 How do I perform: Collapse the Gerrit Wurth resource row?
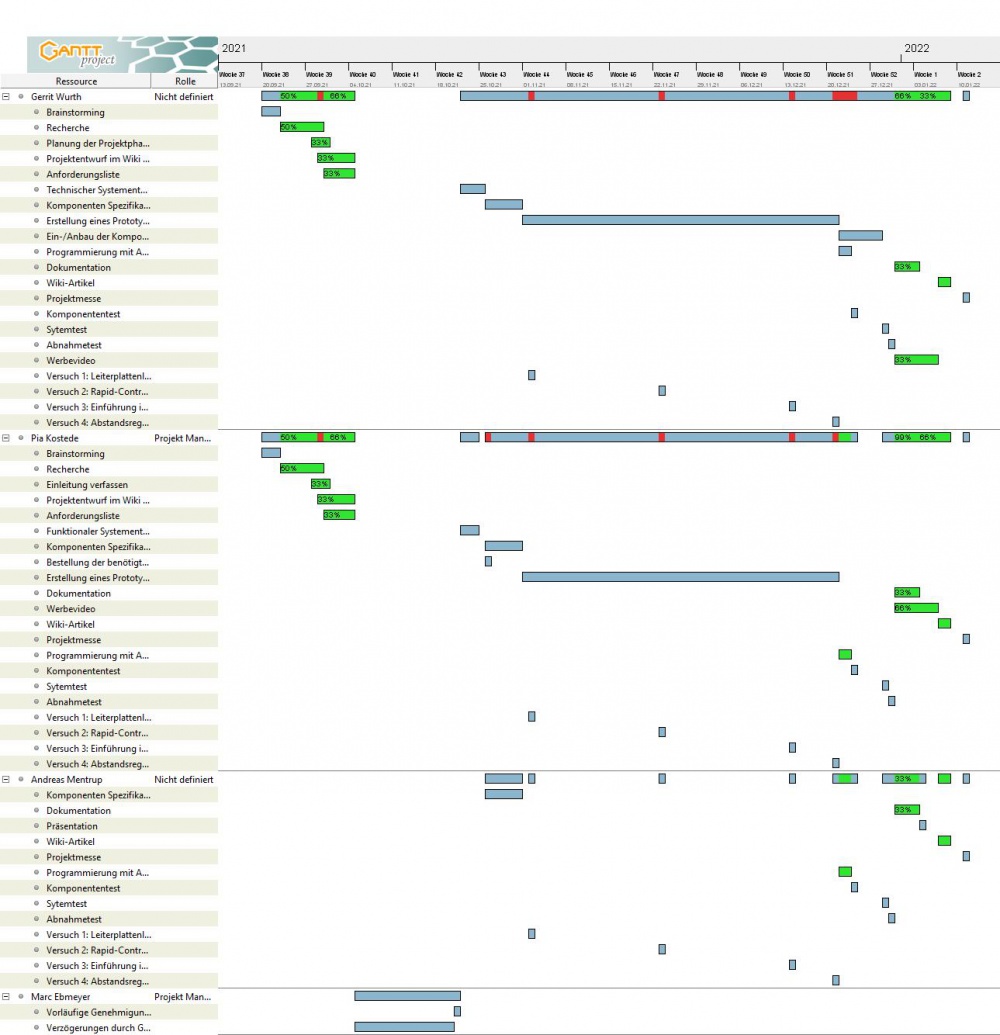[x=7, y=97]
